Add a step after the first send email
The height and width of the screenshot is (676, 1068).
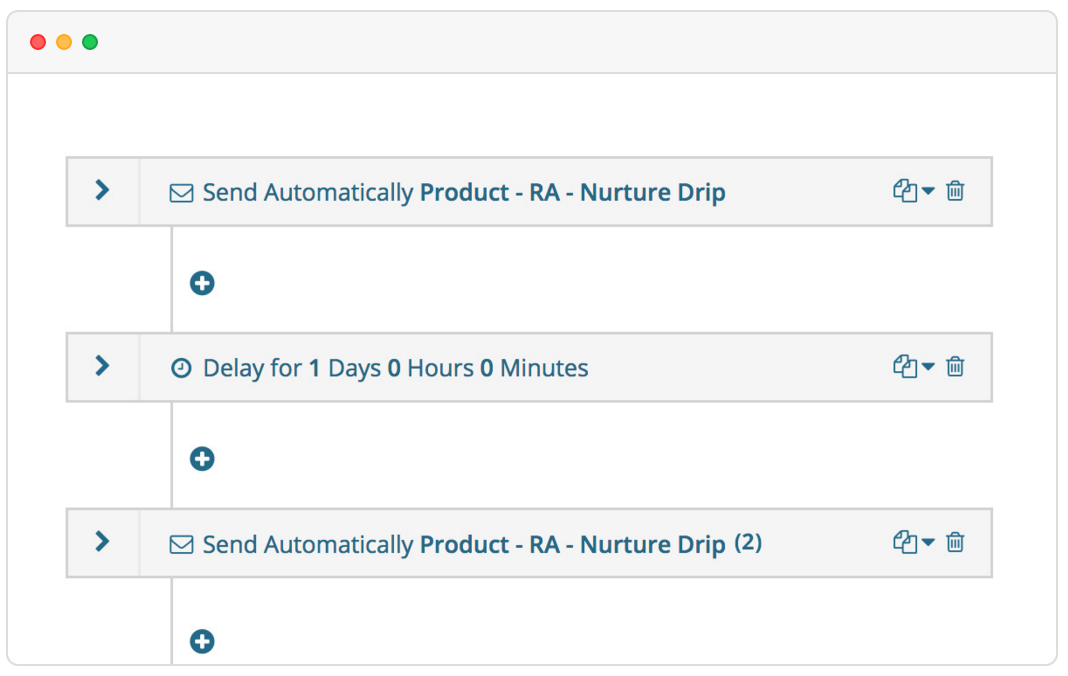(202, 283)
